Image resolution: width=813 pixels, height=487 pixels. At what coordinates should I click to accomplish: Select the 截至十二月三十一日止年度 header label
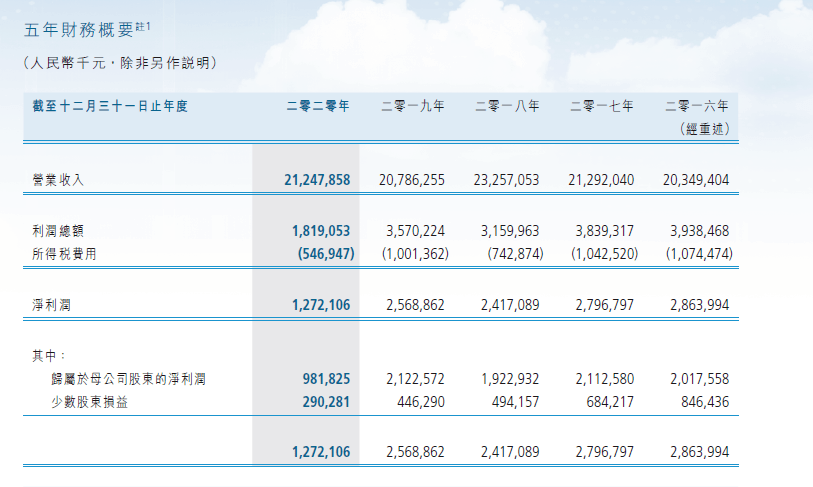pyautogui.click(x=110, y=106)
